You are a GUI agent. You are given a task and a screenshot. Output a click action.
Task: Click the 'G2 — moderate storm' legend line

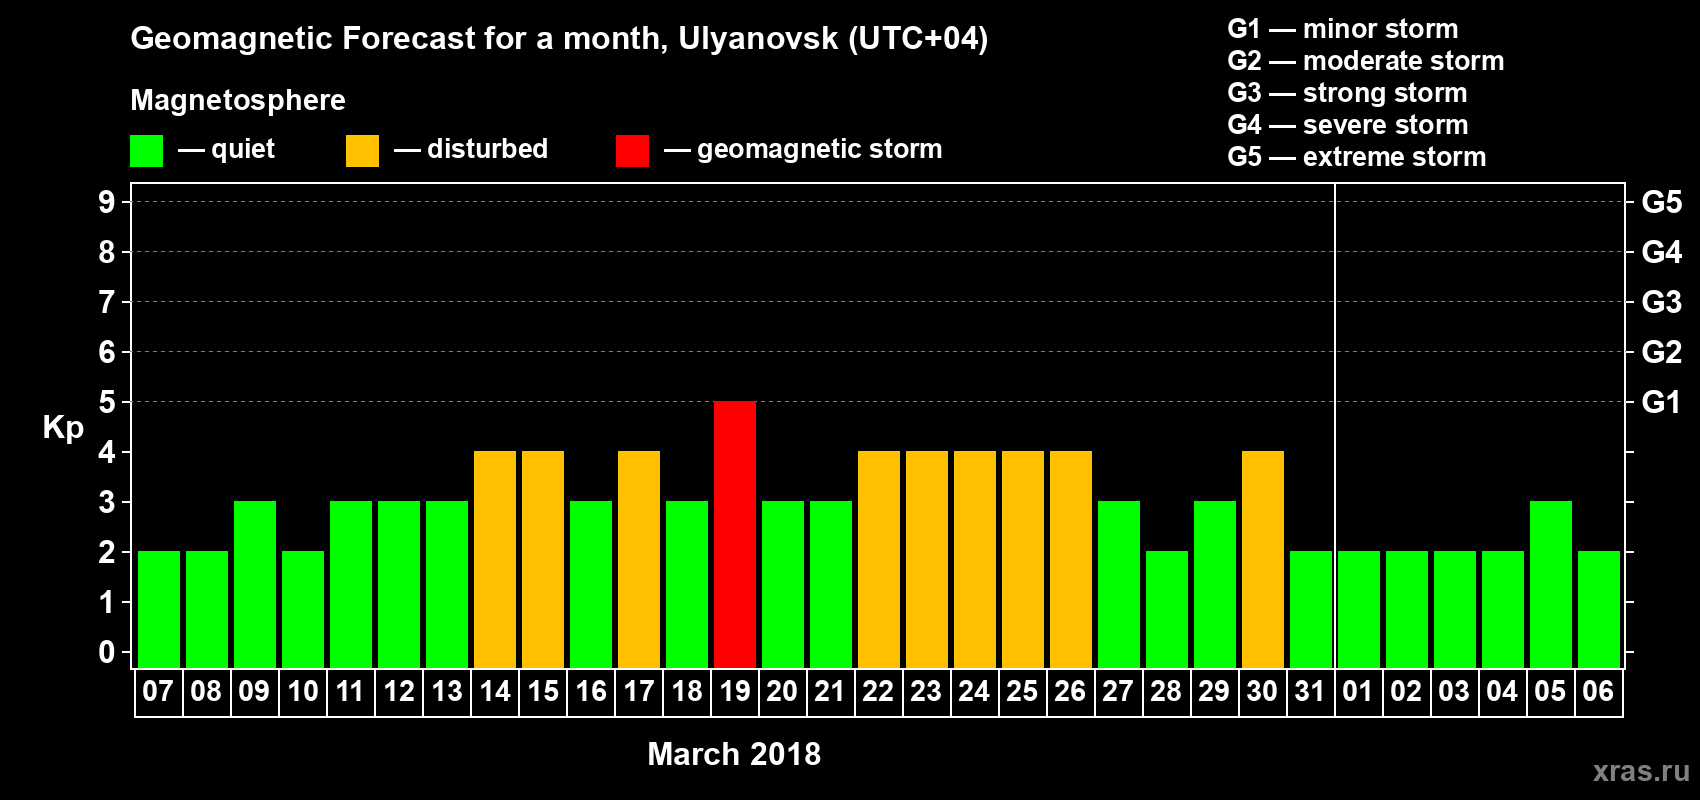tap(1366, 61)
